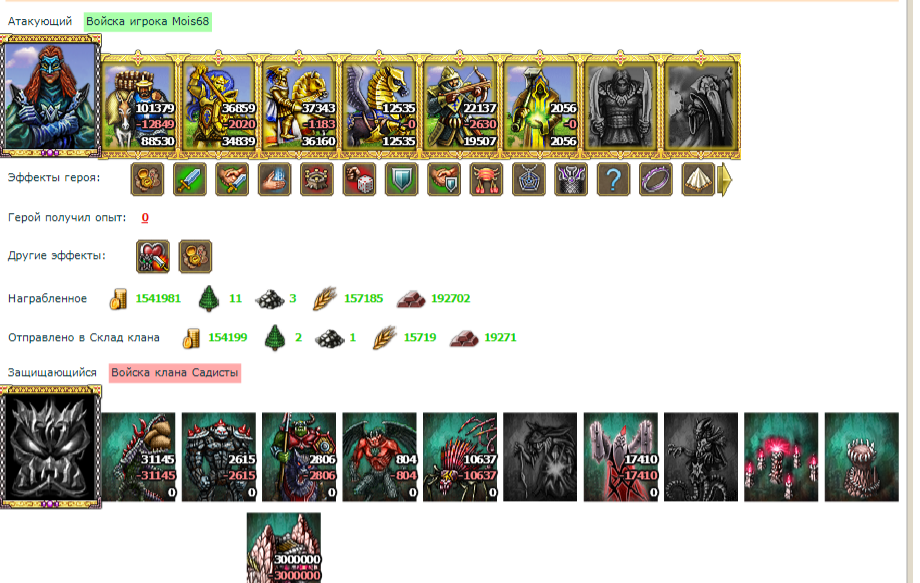Screen dimensions: 920x583
Task: Open hero experience value 0 link
Action: pos(145,218)
